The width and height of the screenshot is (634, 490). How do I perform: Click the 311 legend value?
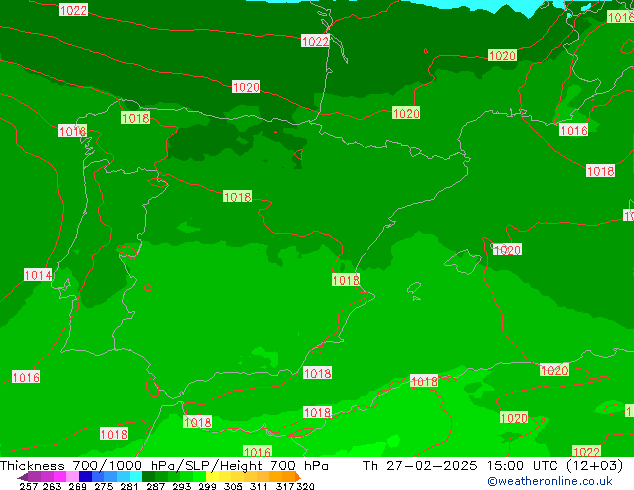coord(259,486)
